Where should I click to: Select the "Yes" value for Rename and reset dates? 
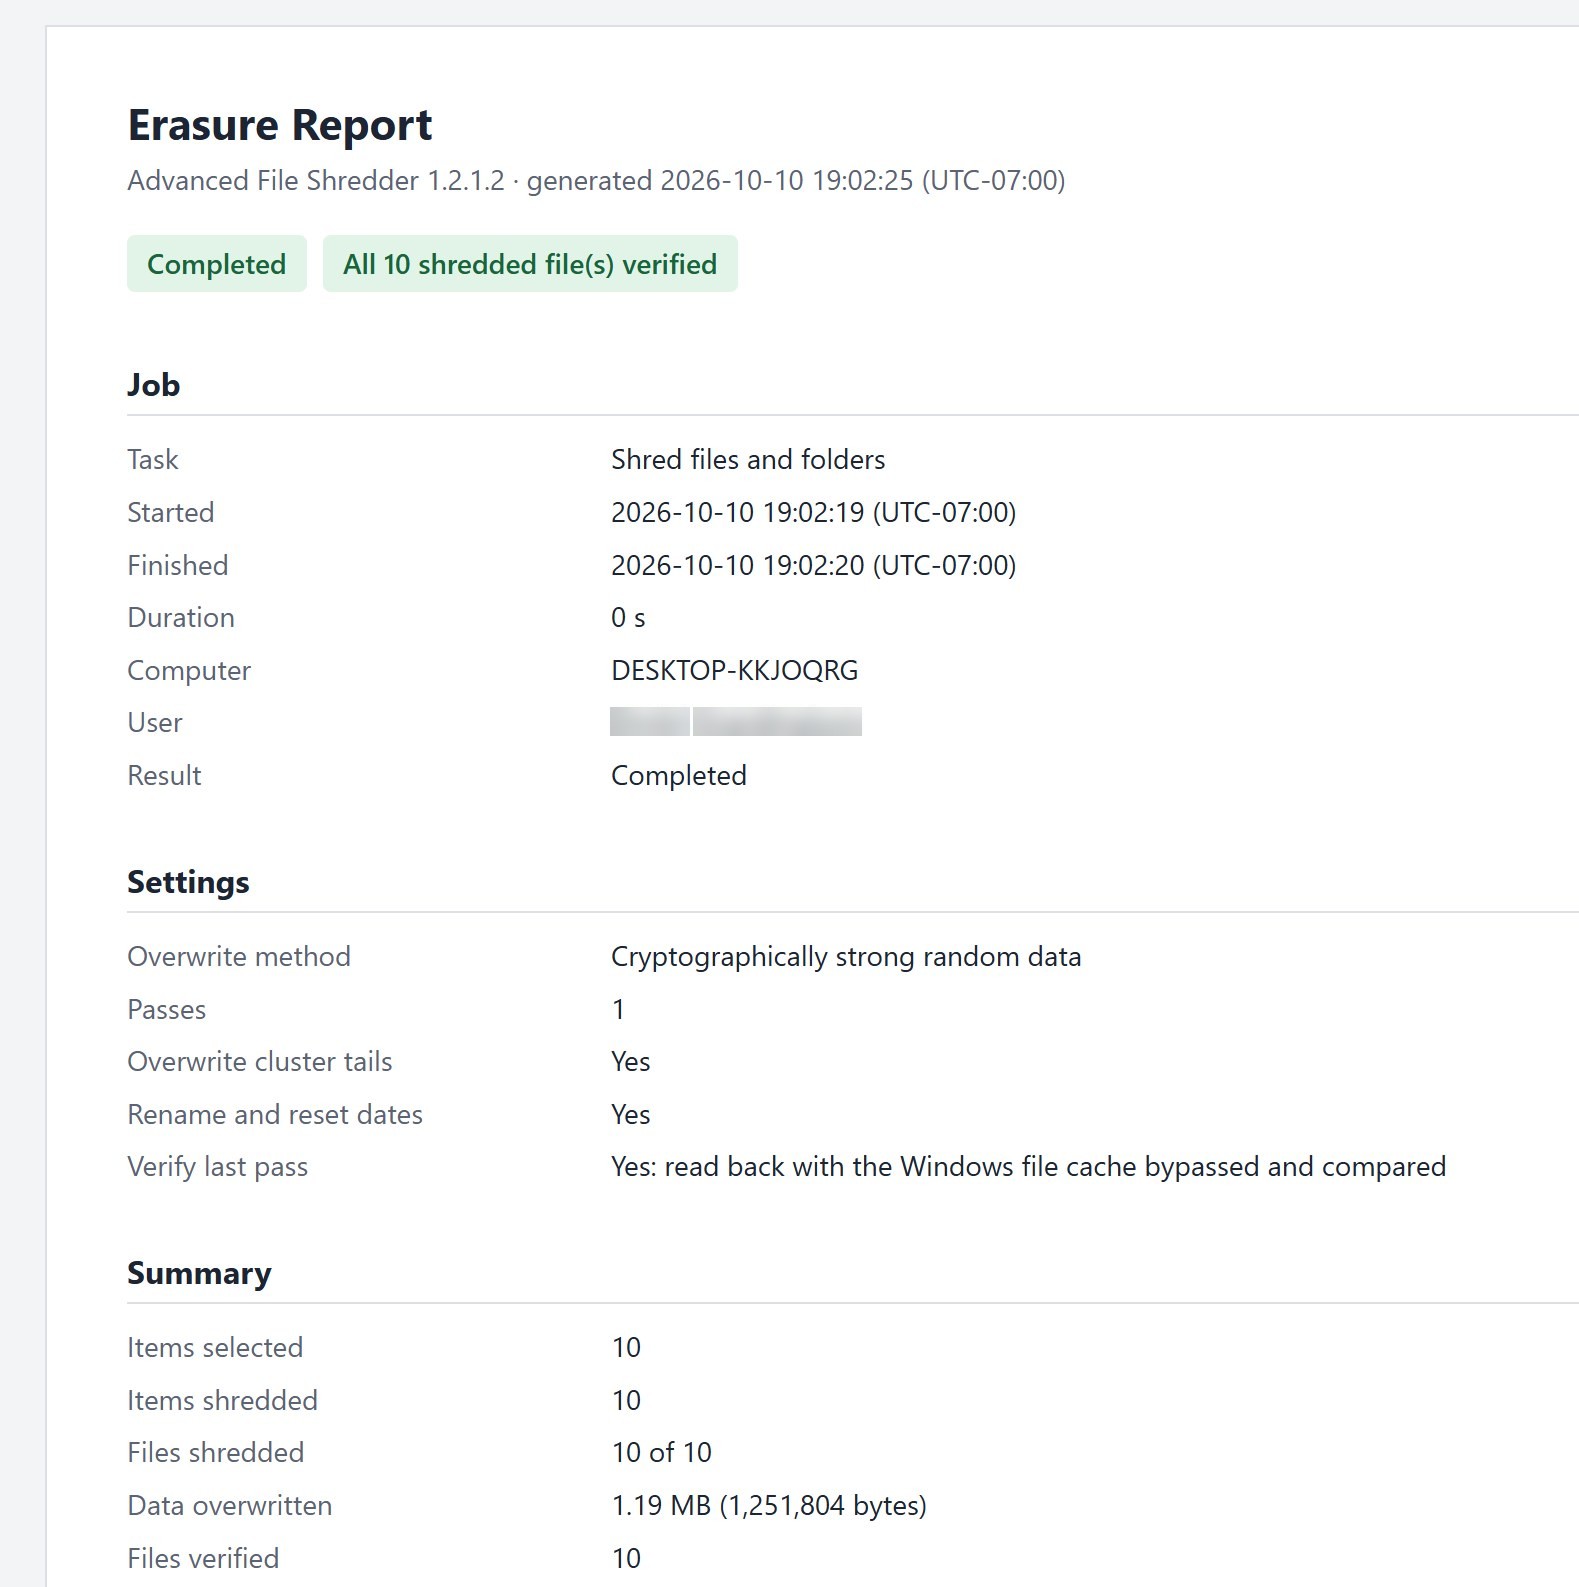click(x=631, y=1115)
